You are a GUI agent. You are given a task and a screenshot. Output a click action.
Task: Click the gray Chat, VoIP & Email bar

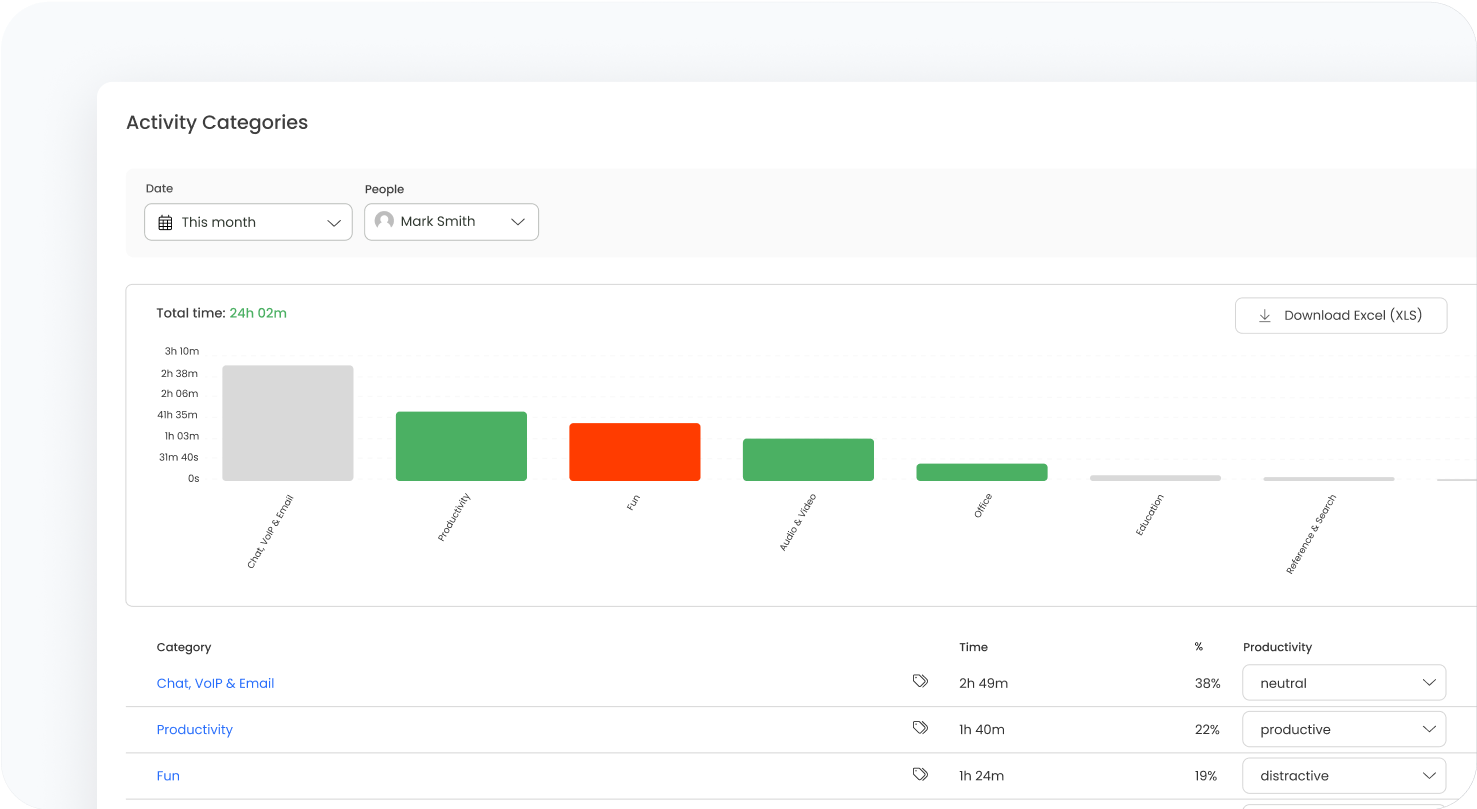(x=288, y=423)
